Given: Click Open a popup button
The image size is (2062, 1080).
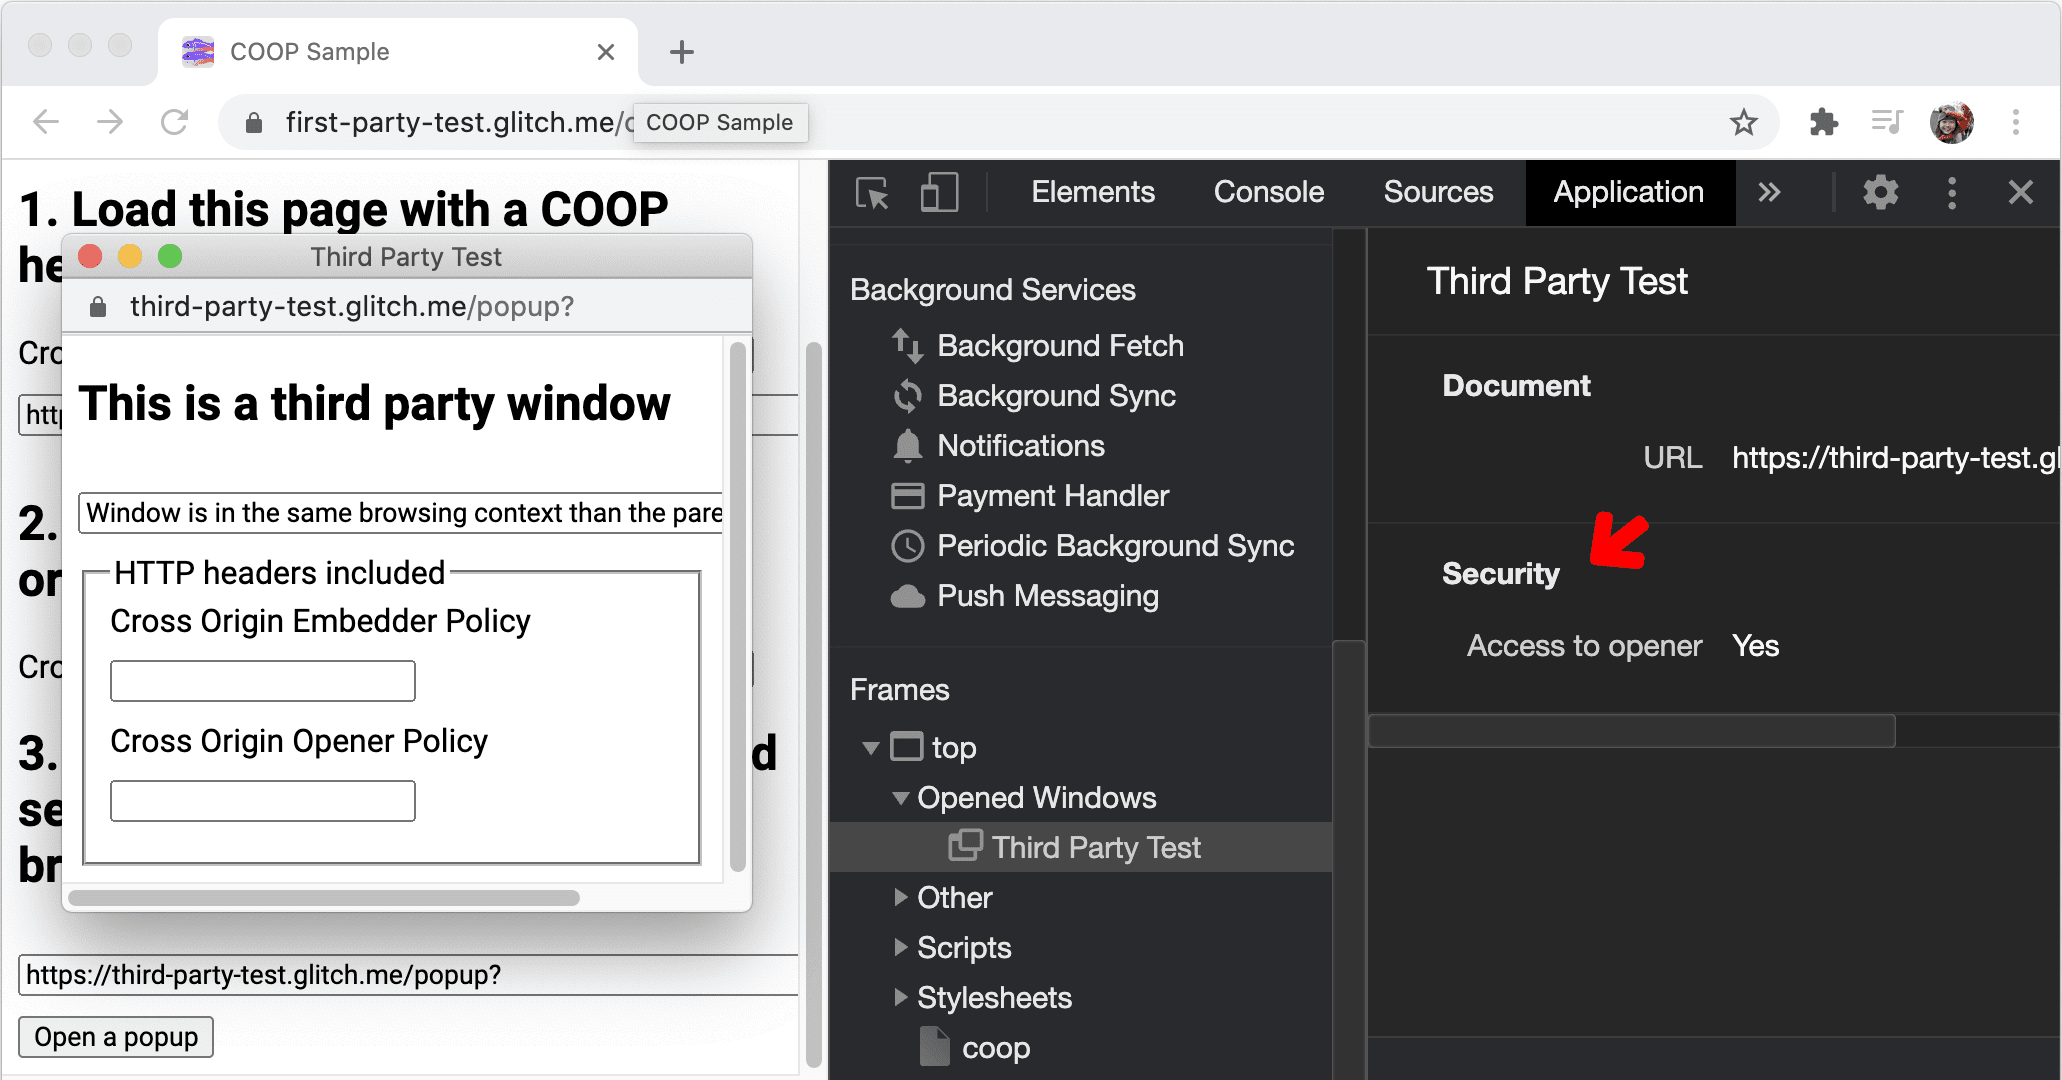Looking at the screenshot, I should click(x=116, y=1036).
